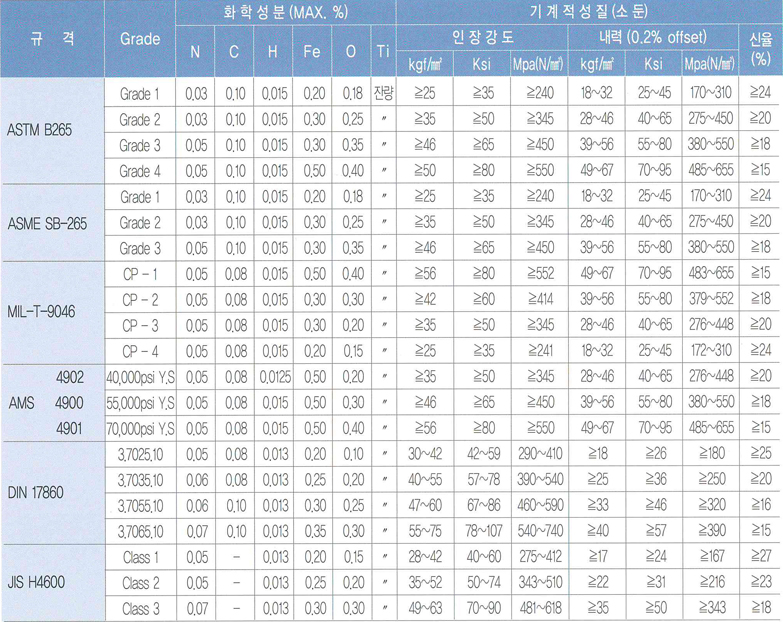The width and height of the screenshot is (783, 622).
Task: Select the 460~590 tensile value
Action: tap(540, 505)
